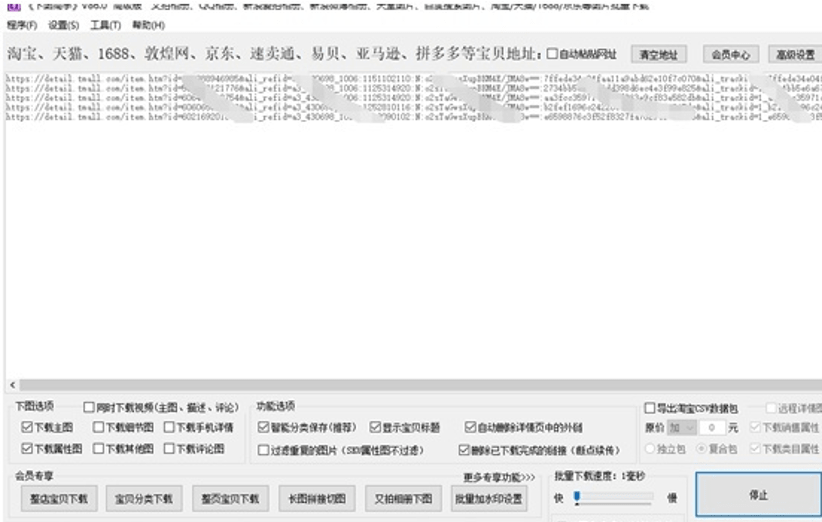822x522 pixels.
Task: Click the 更多专享功能>>> link
Action: [x=499, y=477]
